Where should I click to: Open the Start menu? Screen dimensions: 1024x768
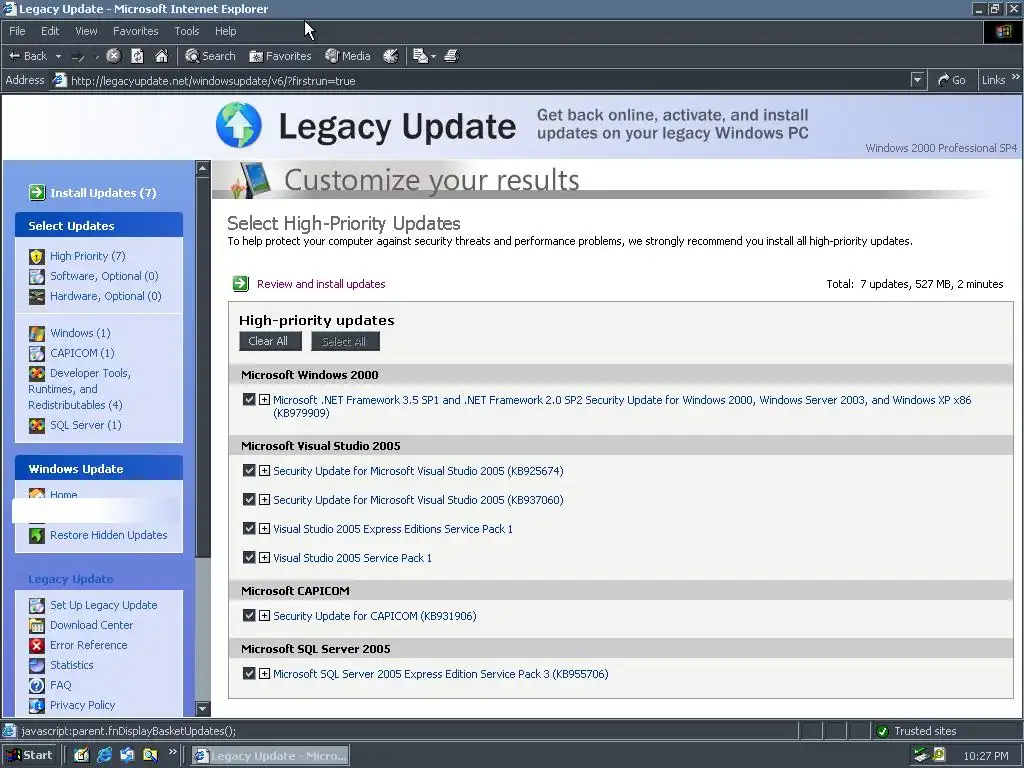coord(30,755)
